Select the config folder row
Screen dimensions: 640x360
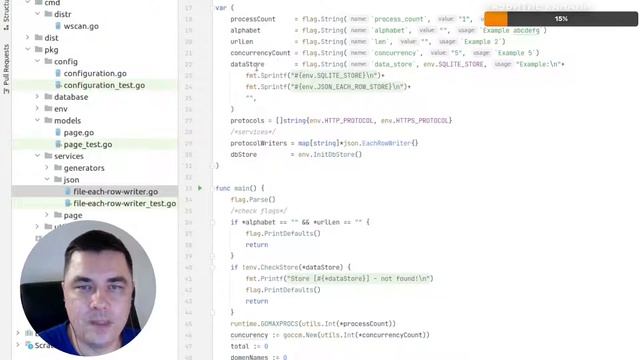tap(95, 62)
